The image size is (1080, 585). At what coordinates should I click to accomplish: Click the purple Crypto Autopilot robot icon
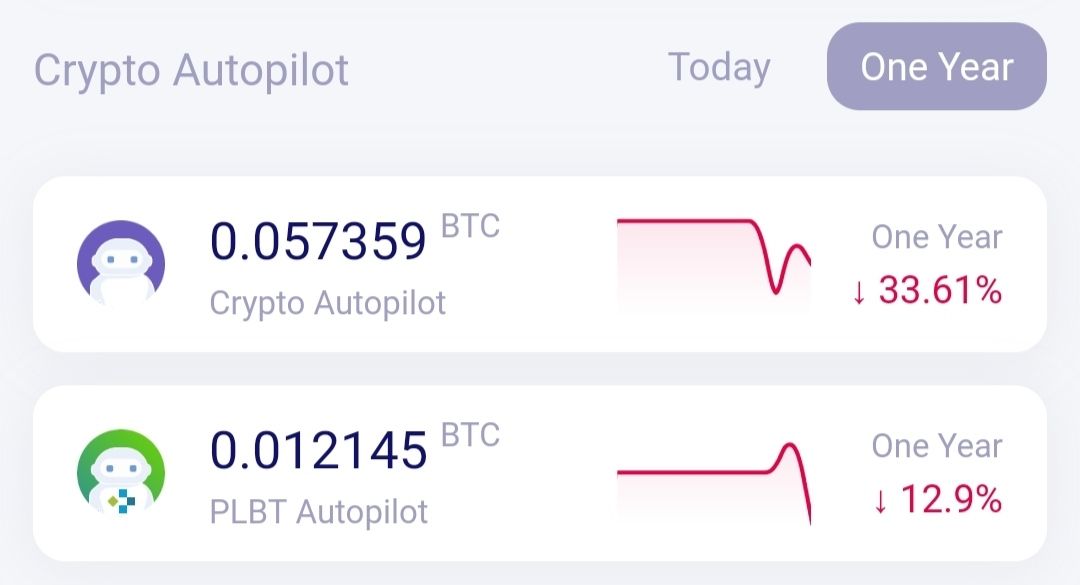pyautogui.click(x=121, y=264)
